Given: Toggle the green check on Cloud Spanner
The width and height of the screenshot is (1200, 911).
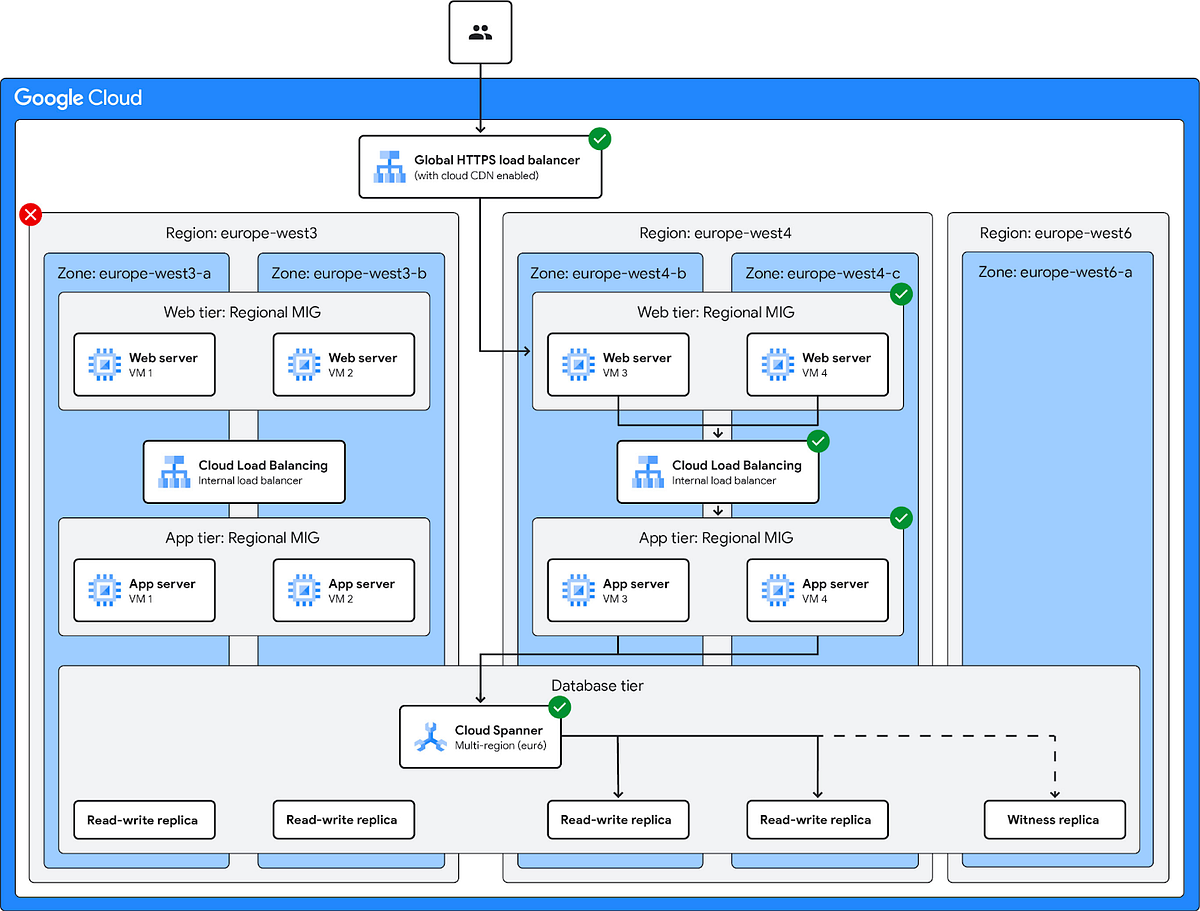Looking at the screenshot, I should [x=559, y=707].
